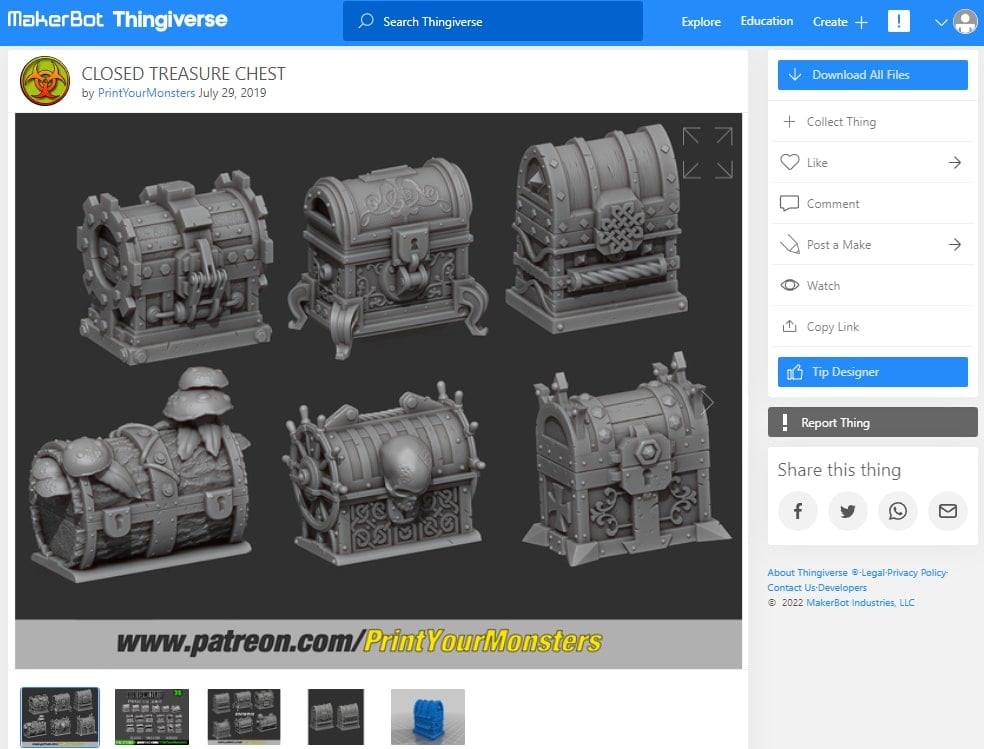This screenshot has width=984, height=749.
Task: Open the notification exclamation icon
Action: click(899, 21)
